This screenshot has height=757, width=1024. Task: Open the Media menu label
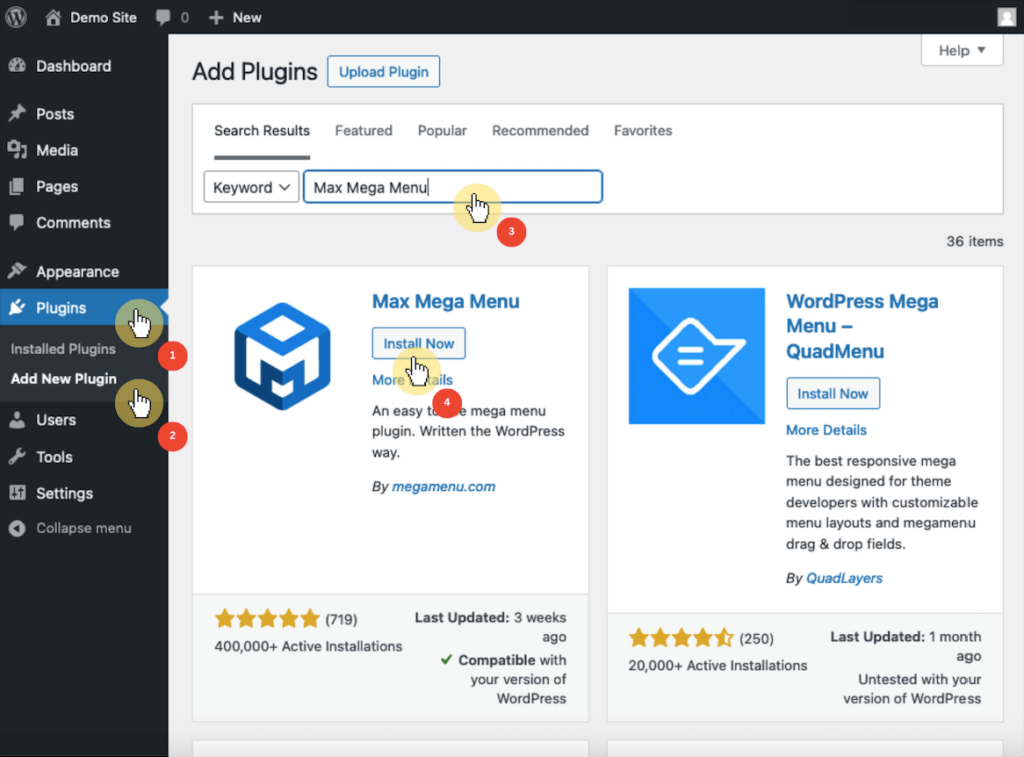(x=57, y=150)
